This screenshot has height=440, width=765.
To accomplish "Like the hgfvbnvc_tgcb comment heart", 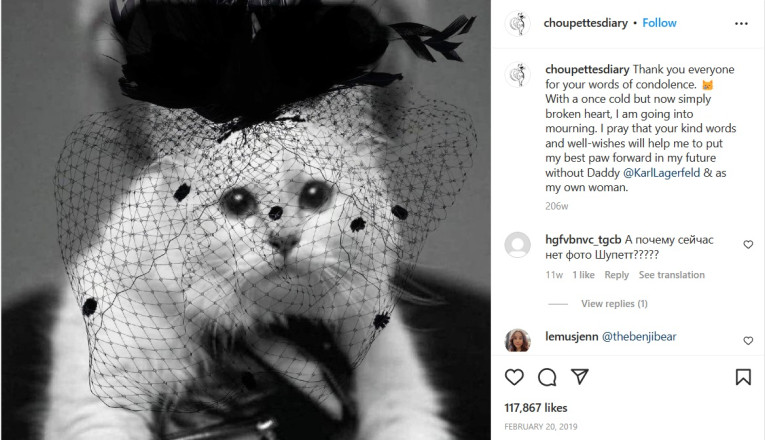I will [x=748, y=244].
